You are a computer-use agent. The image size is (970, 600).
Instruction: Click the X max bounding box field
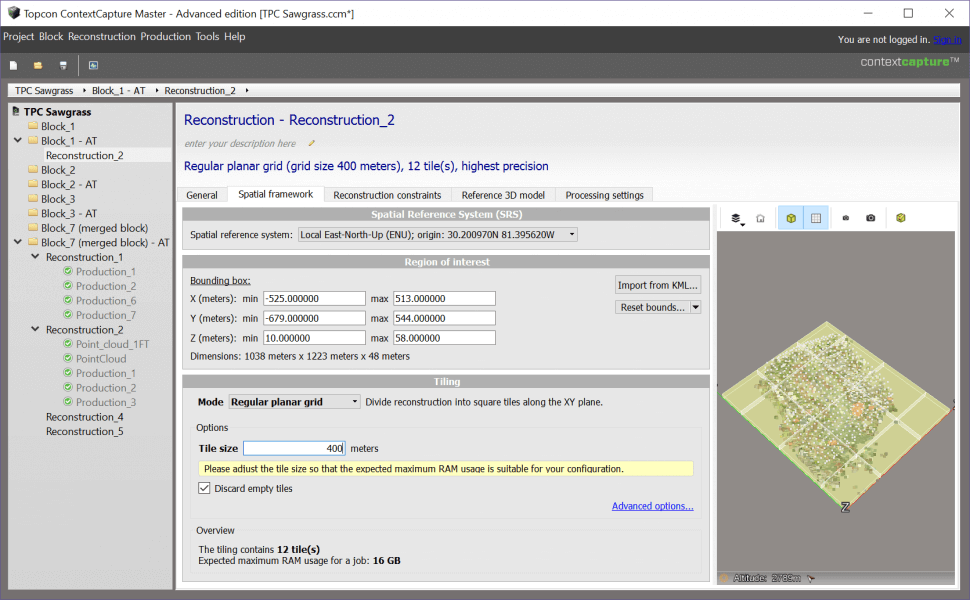(444, 299)
